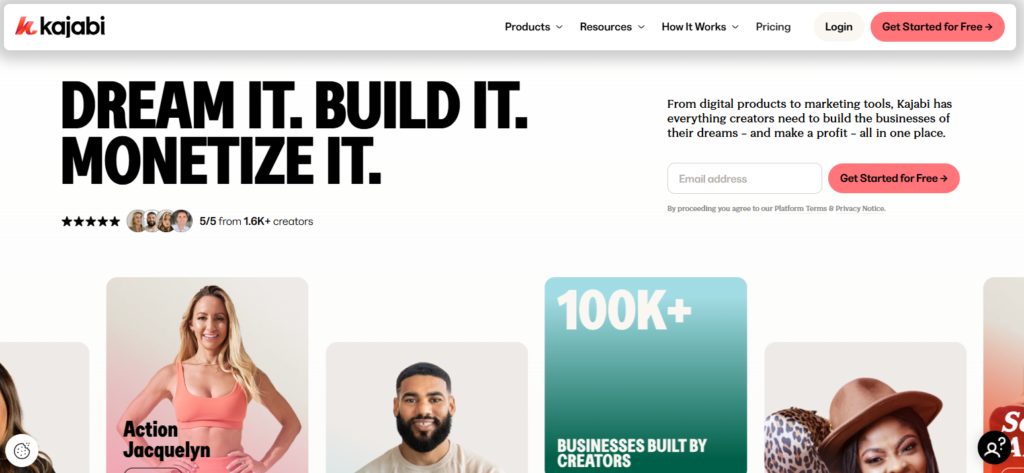1024x473 pixels.
Task: Open the Products menu item
Action: 527,27
